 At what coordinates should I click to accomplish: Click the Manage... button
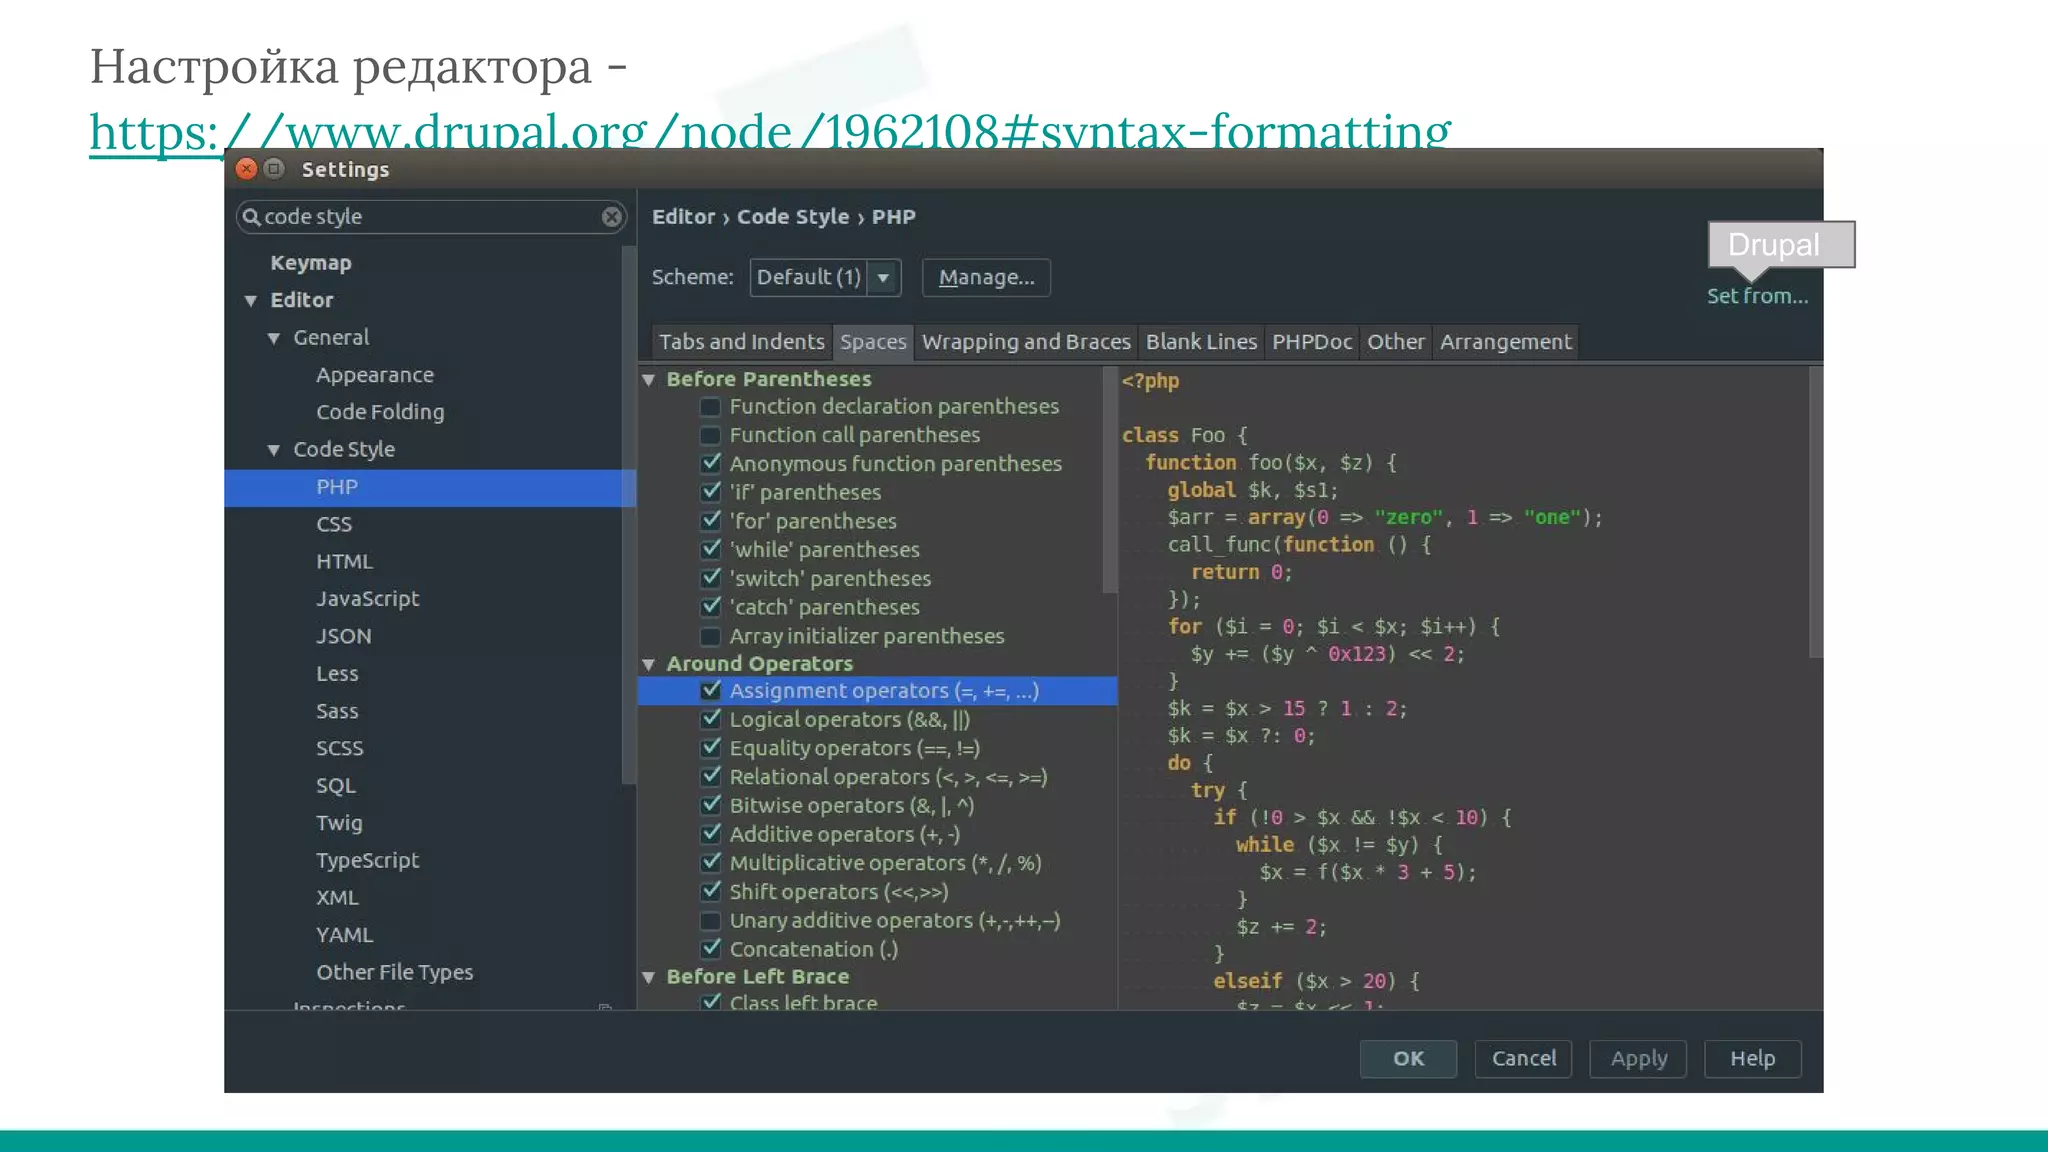pos(986,277)
